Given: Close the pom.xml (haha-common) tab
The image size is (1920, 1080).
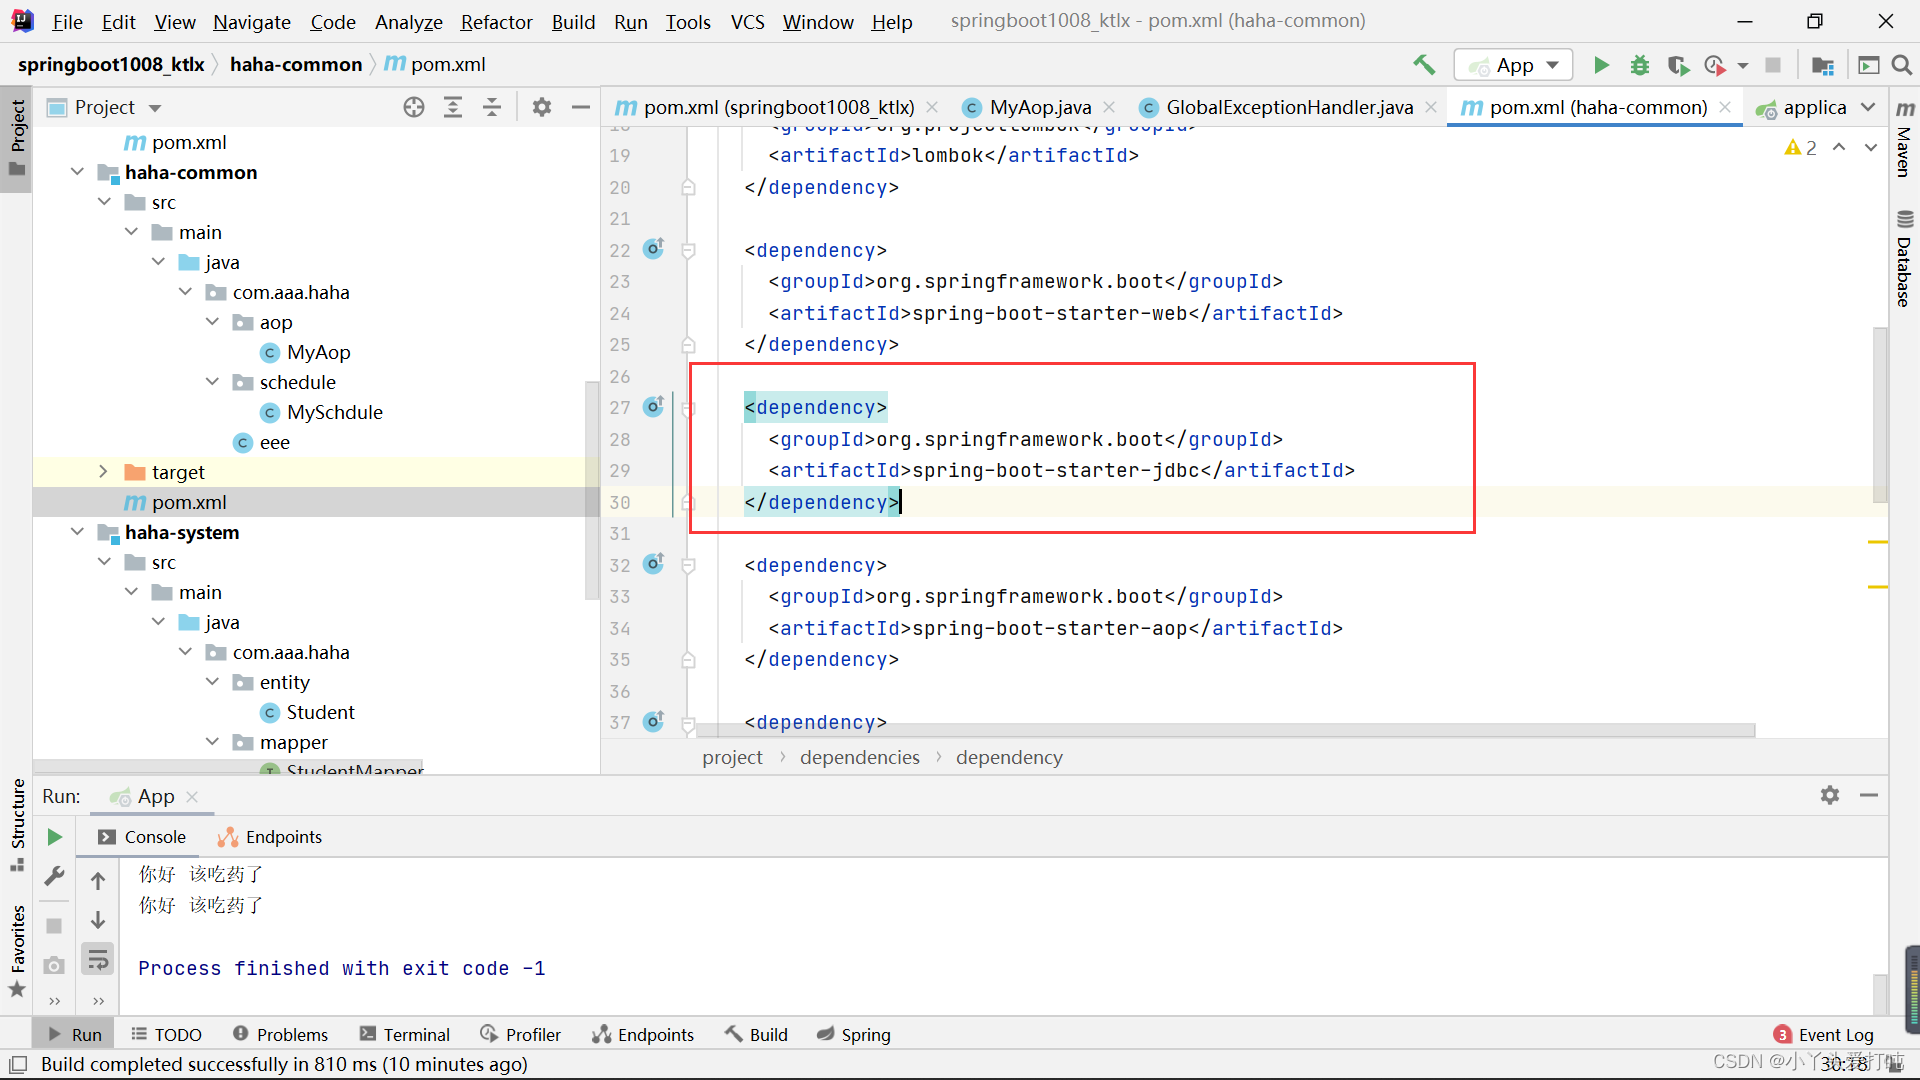Looking at the screenshot, I should tap(1725, 107).
